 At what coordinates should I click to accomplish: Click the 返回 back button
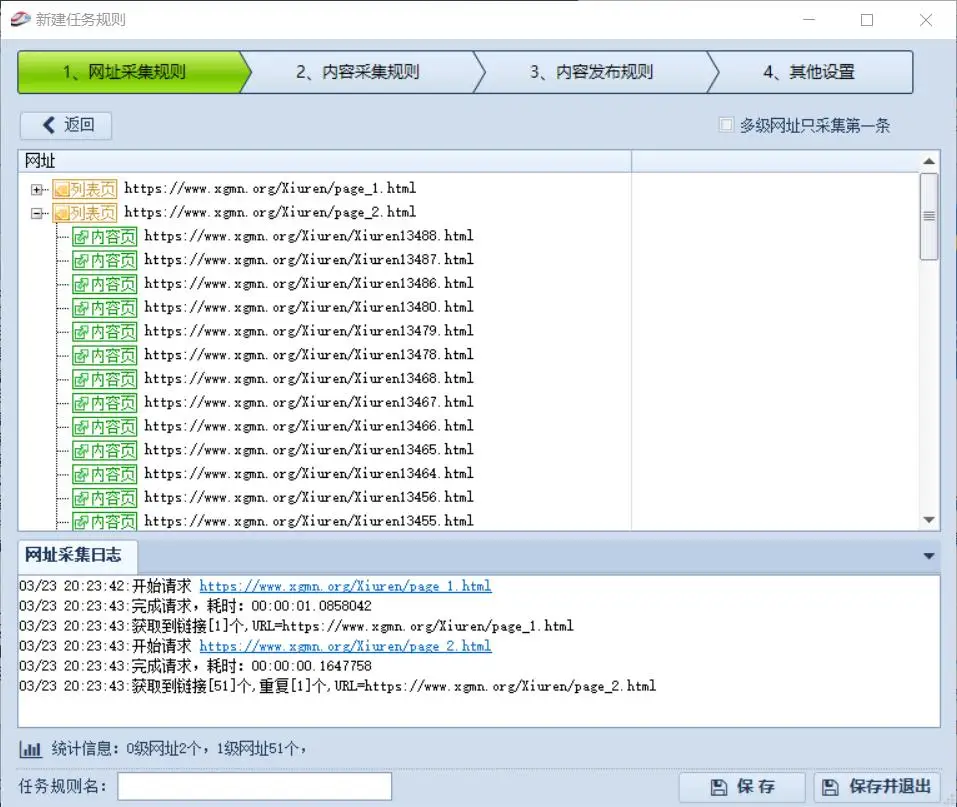(x=66, y=125)
